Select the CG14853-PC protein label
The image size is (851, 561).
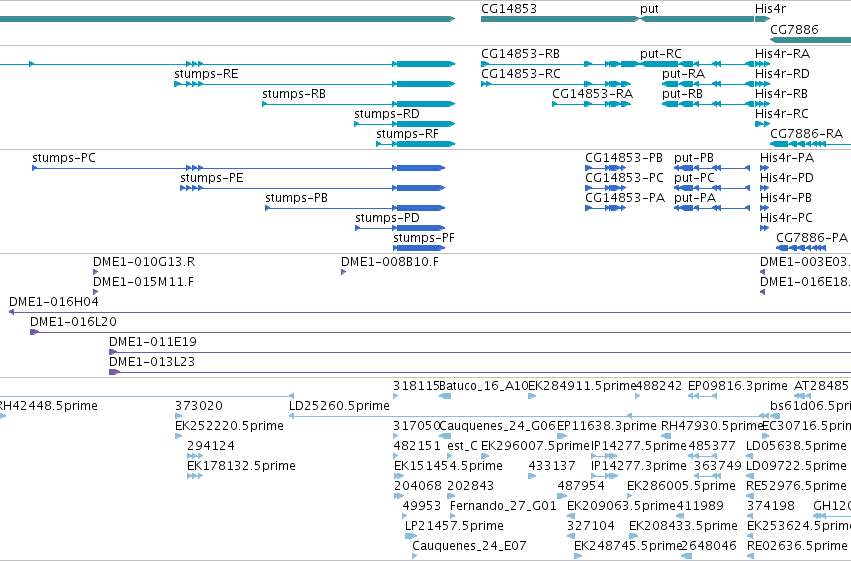pos(624,178)
